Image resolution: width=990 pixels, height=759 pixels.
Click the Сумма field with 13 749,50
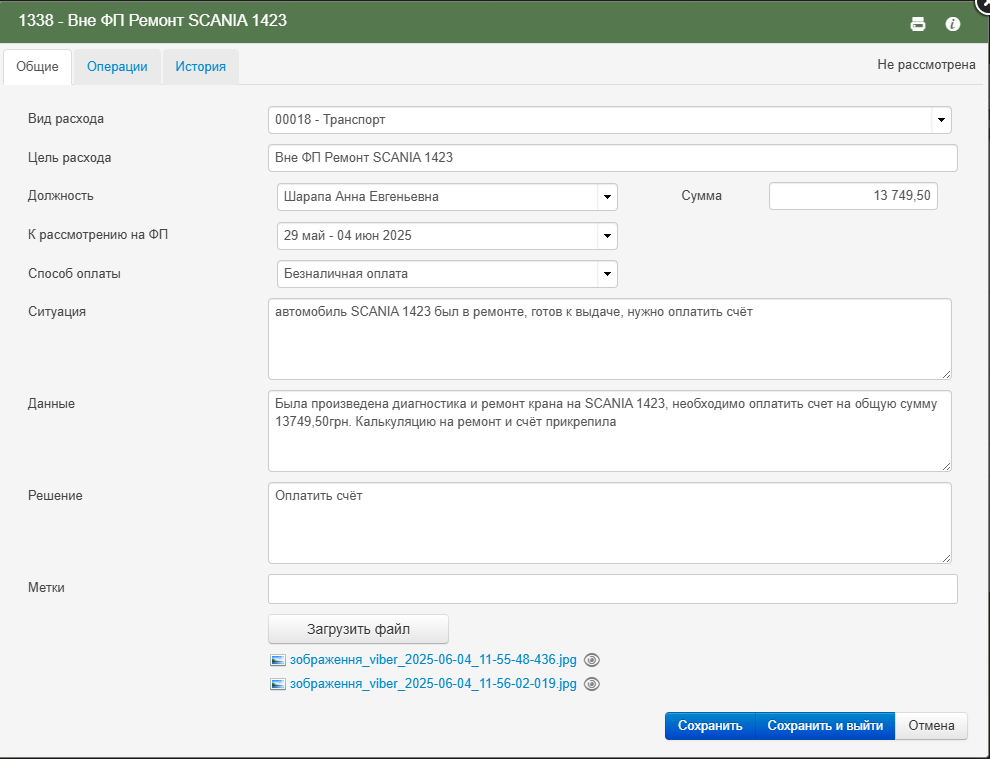pyautogui.click(x=853, y=196)
